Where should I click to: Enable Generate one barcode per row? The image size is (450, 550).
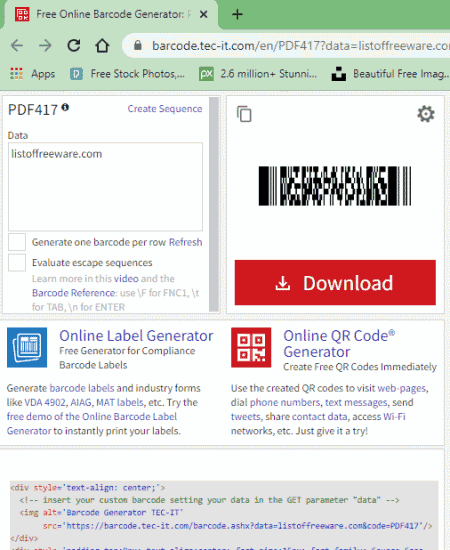(x=17, y=242)
